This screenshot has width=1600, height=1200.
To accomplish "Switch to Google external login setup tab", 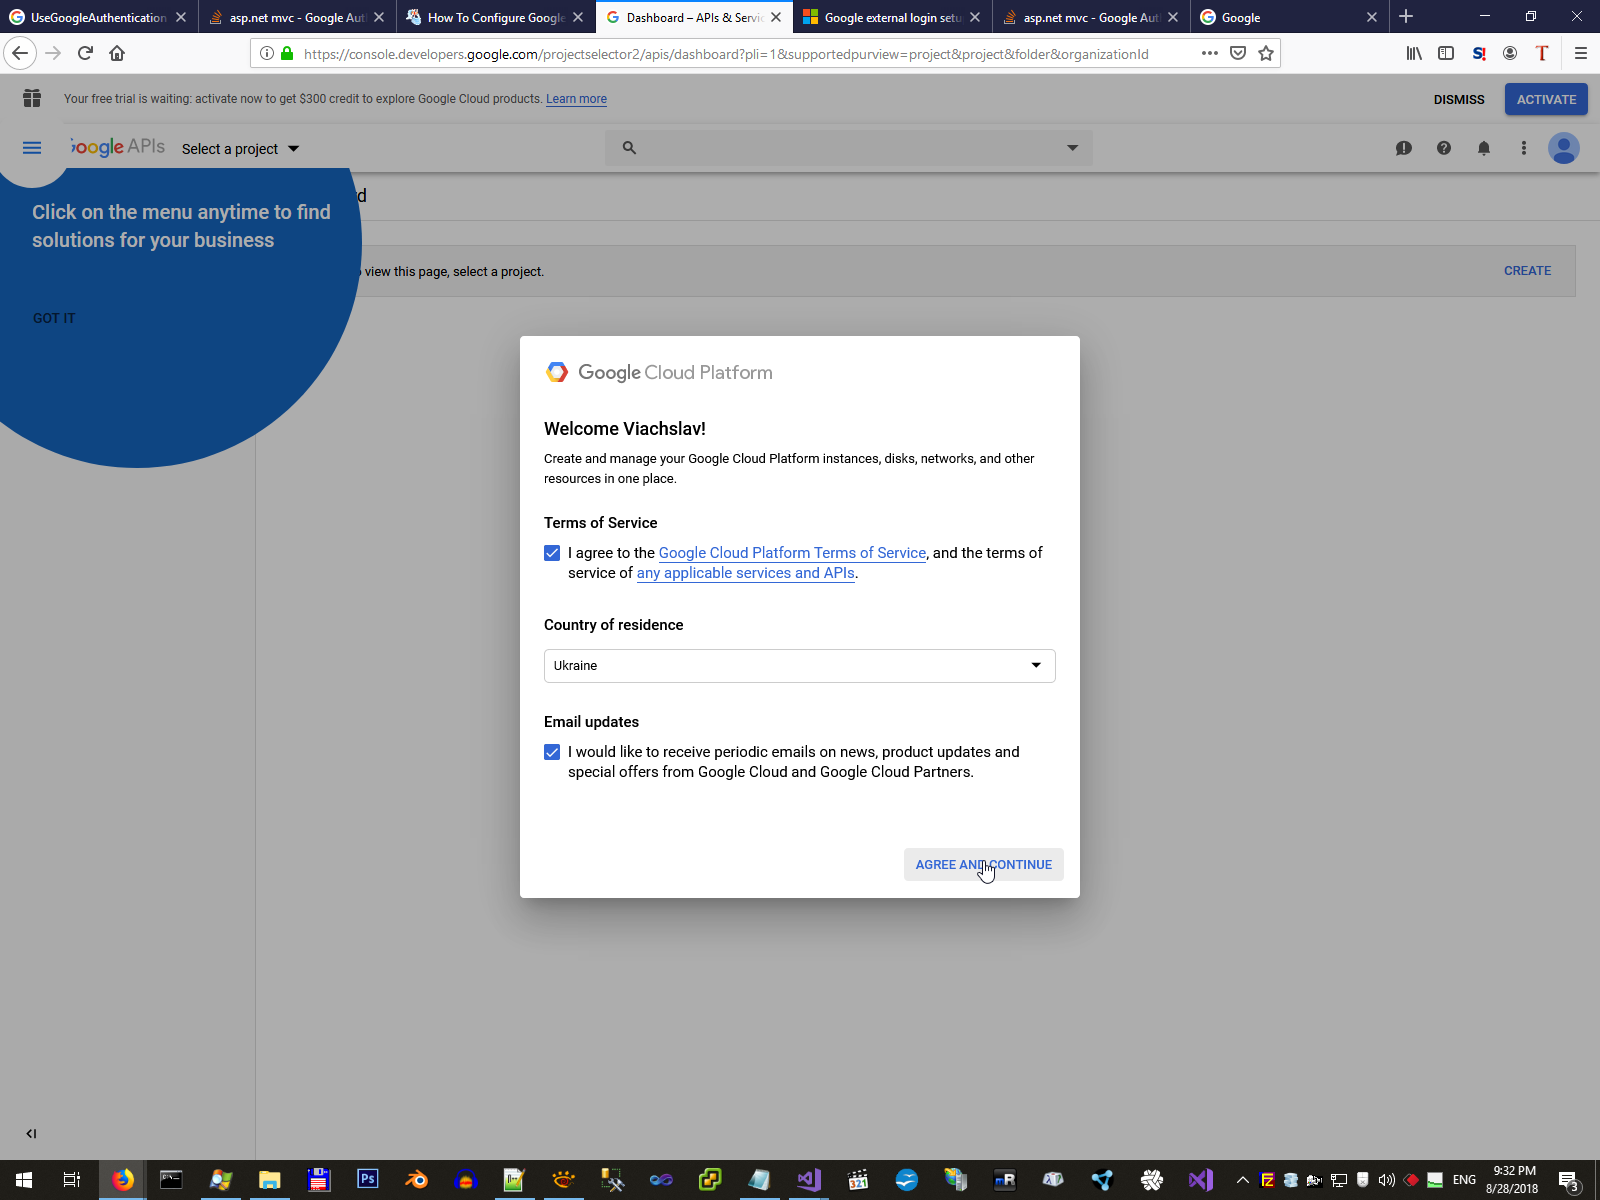I will point(893,17).
